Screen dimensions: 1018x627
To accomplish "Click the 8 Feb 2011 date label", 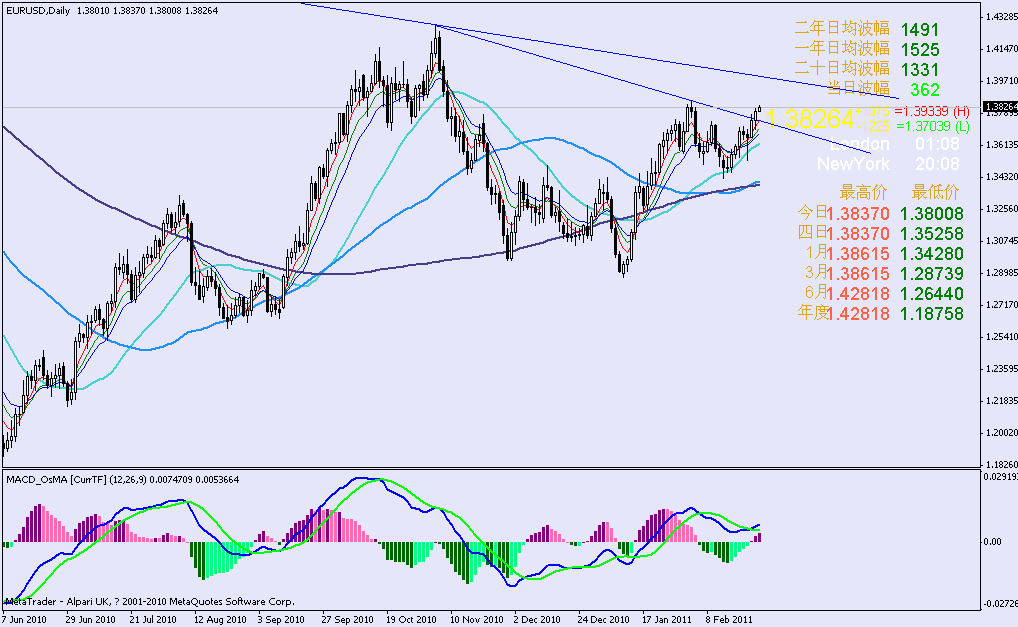I will pos(729,619).
